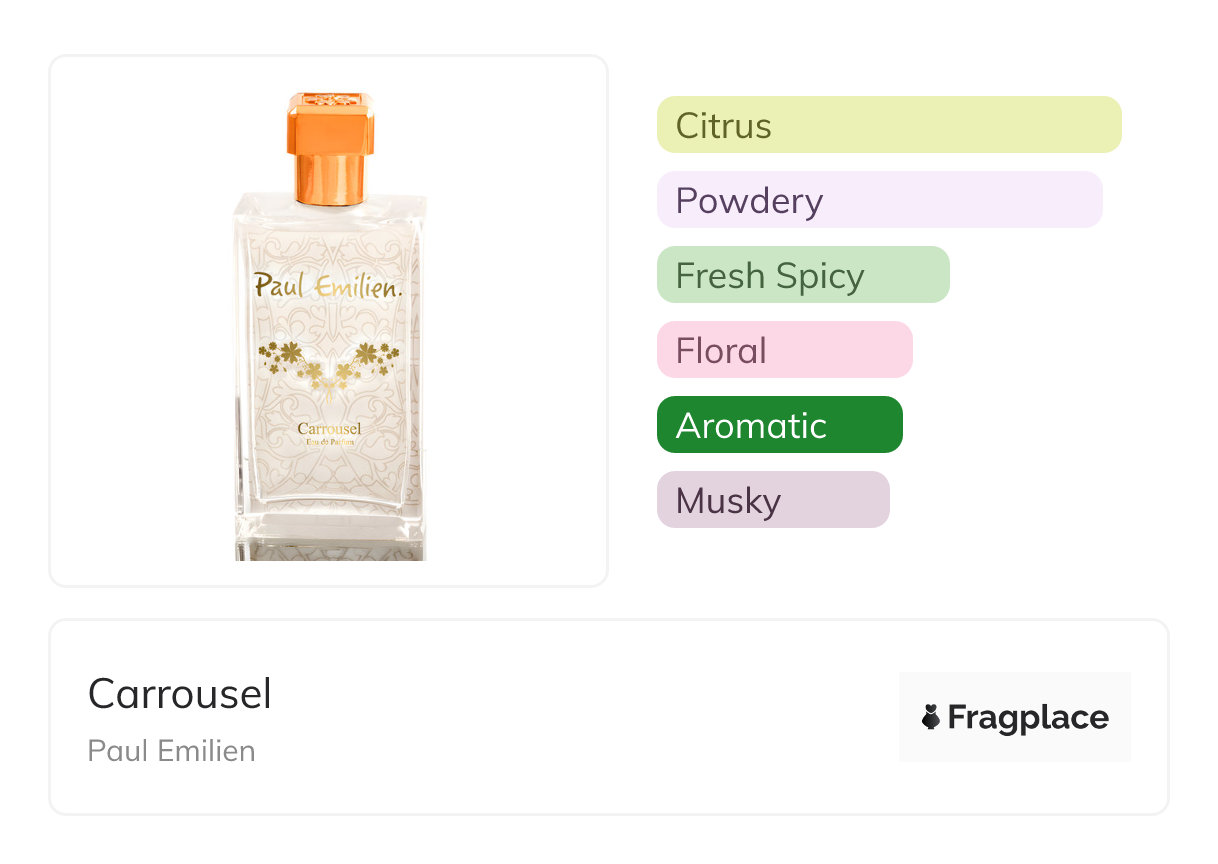Select the Citrus accord bar

pos(889,125)
